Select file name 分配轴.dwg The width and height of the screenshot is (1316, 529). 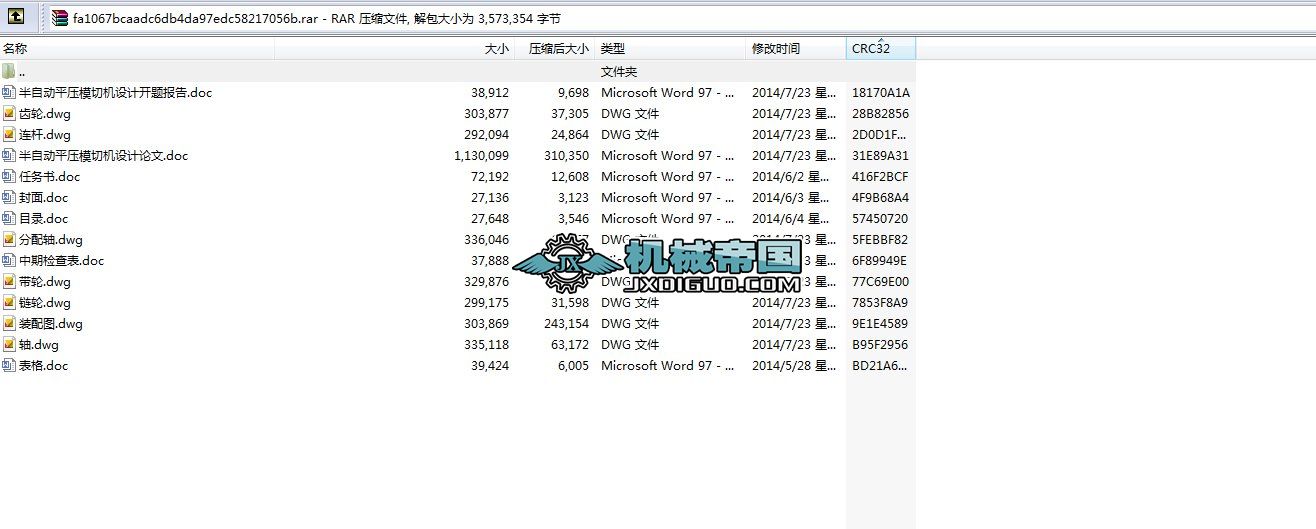coord(51,239)
